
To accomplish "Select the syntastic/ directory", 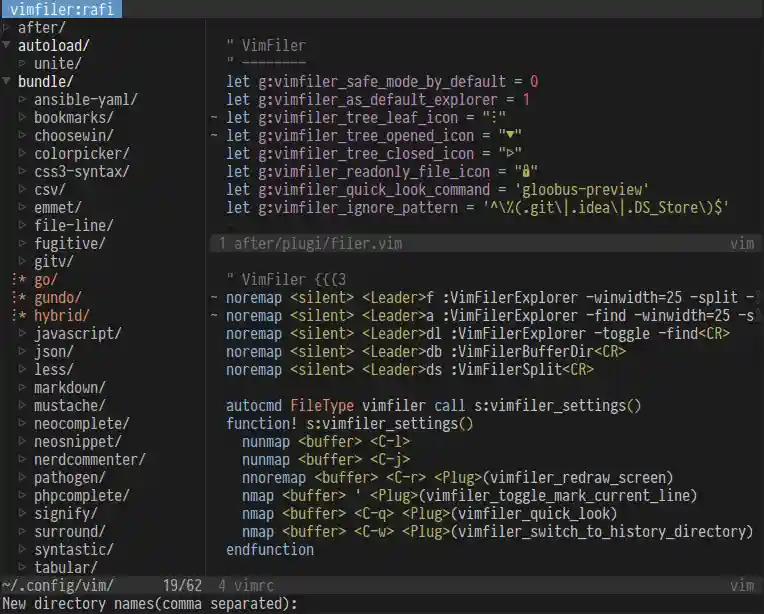I will [x=74, y=550].
